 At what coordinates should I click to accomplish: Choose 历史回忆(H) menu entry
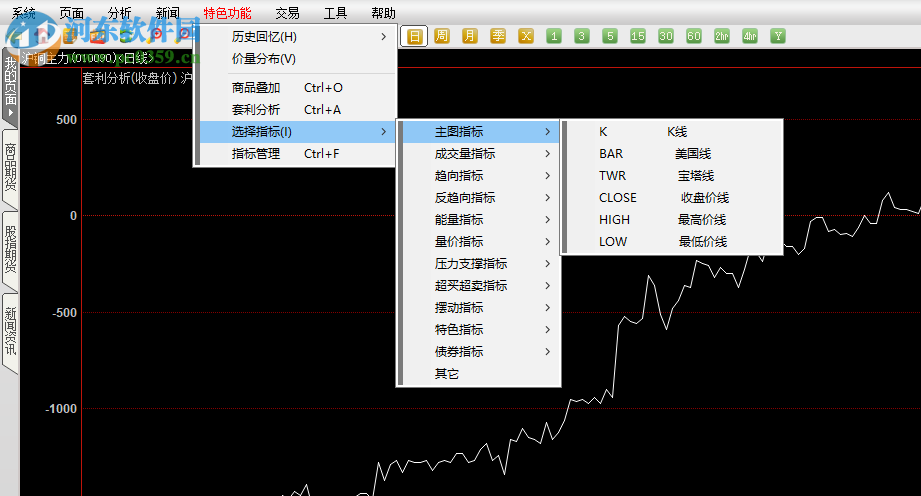click(297, 36)
